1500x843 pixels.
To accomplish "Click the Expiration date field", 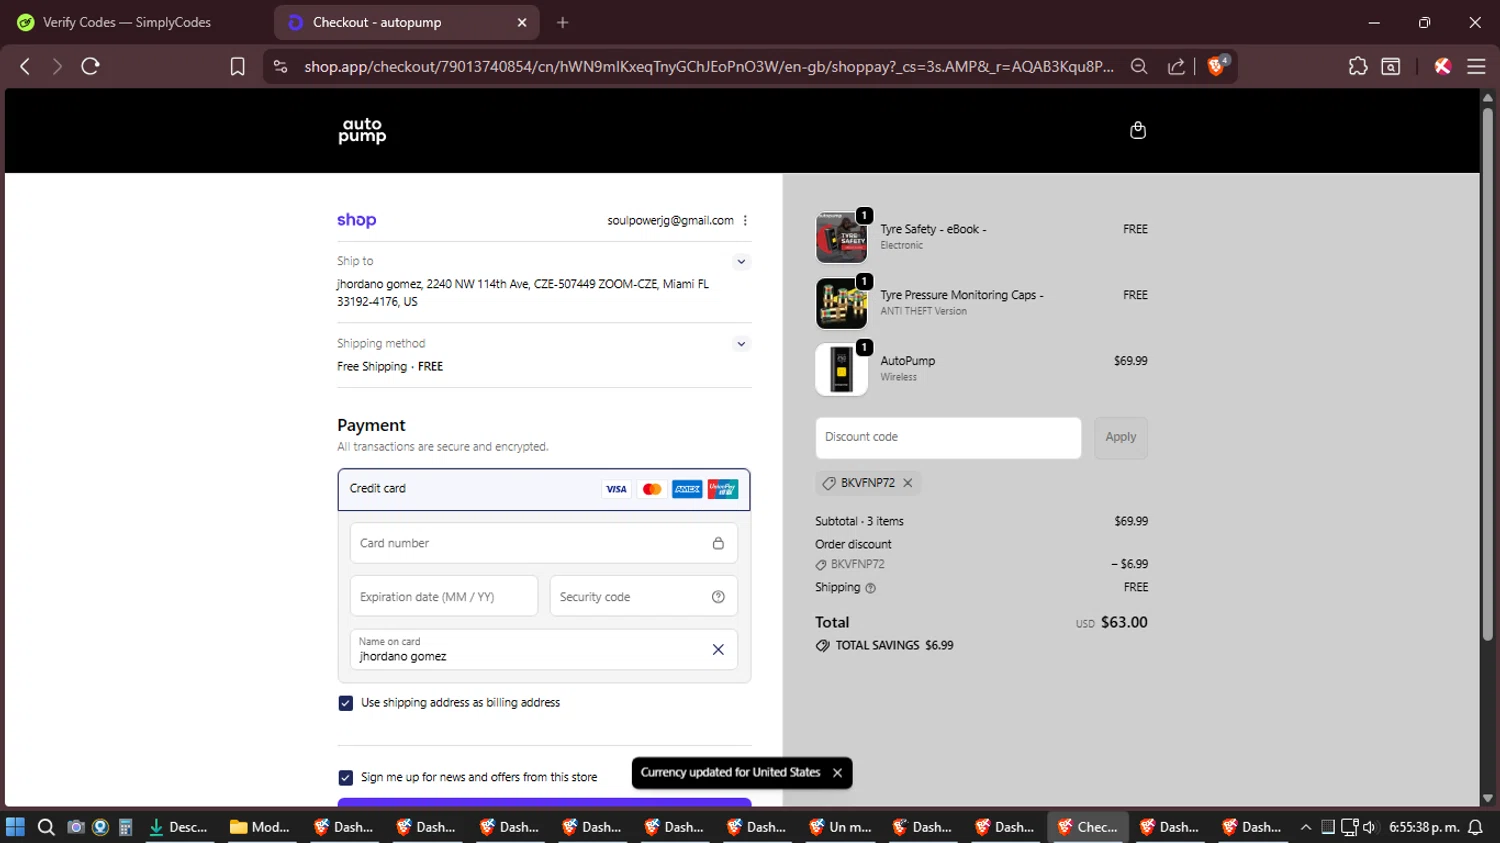I will [x=444, y=596].
